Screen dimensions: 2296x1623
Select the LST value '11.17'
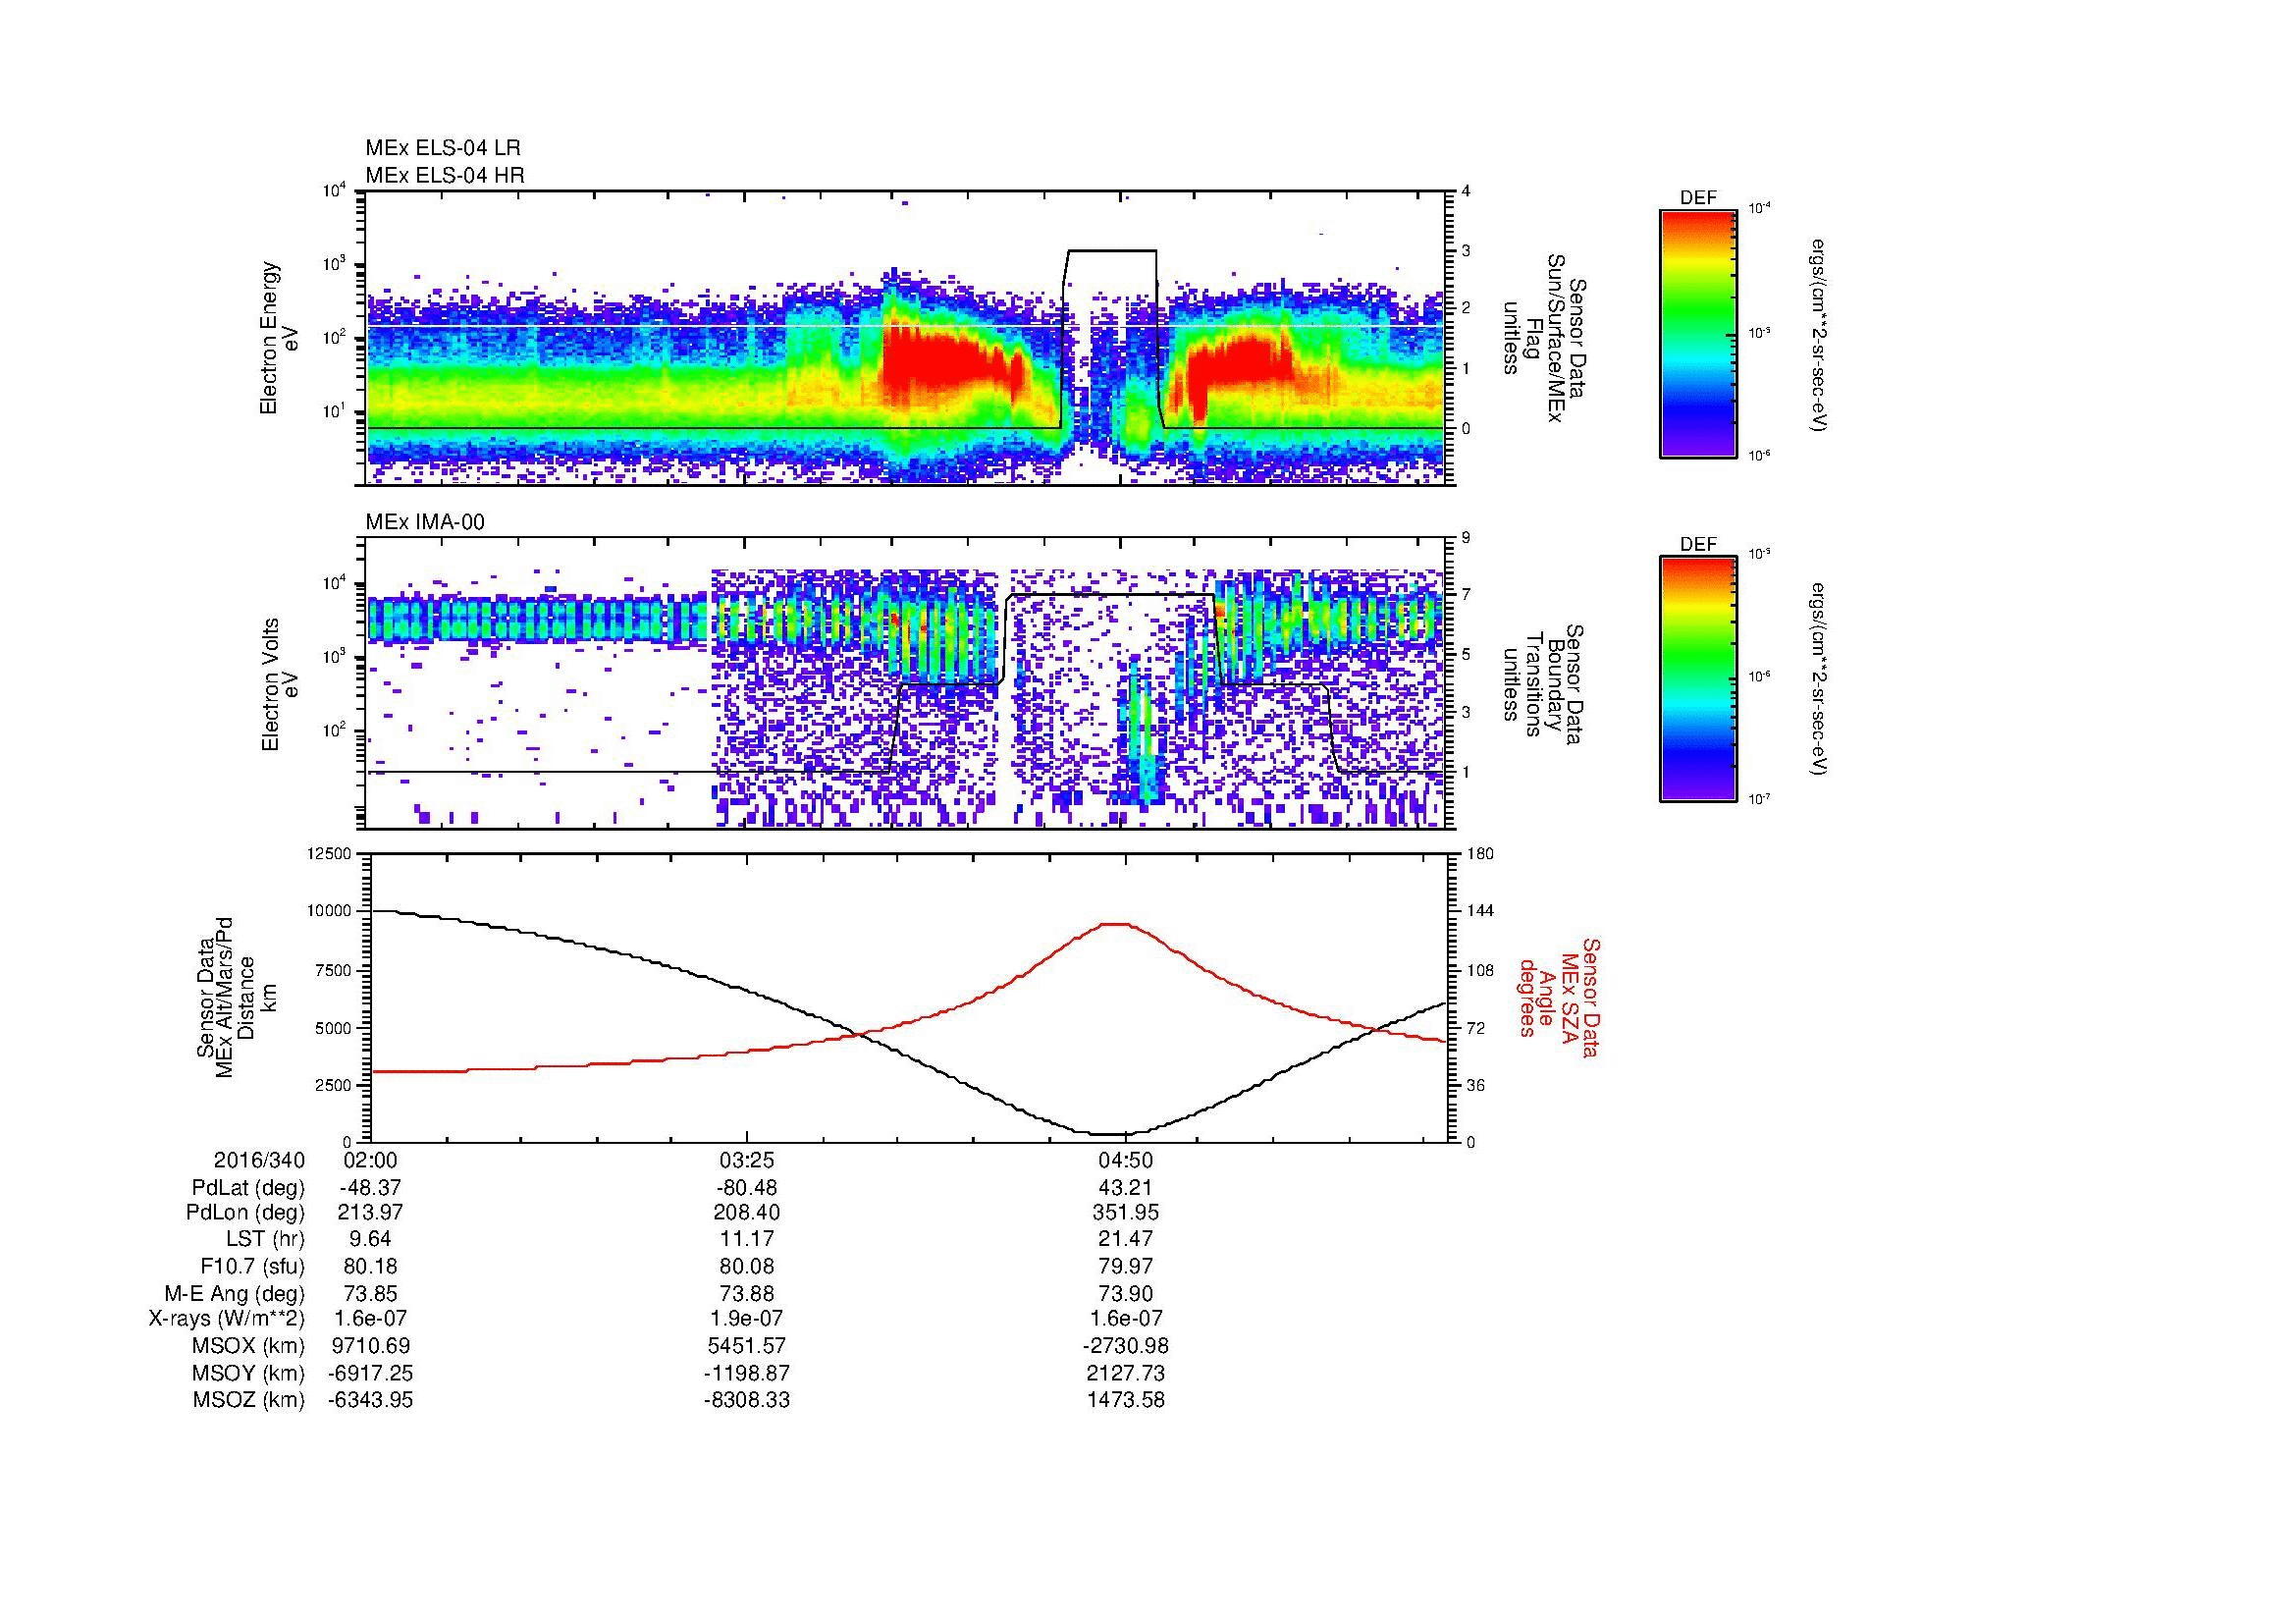[747, 1239]
